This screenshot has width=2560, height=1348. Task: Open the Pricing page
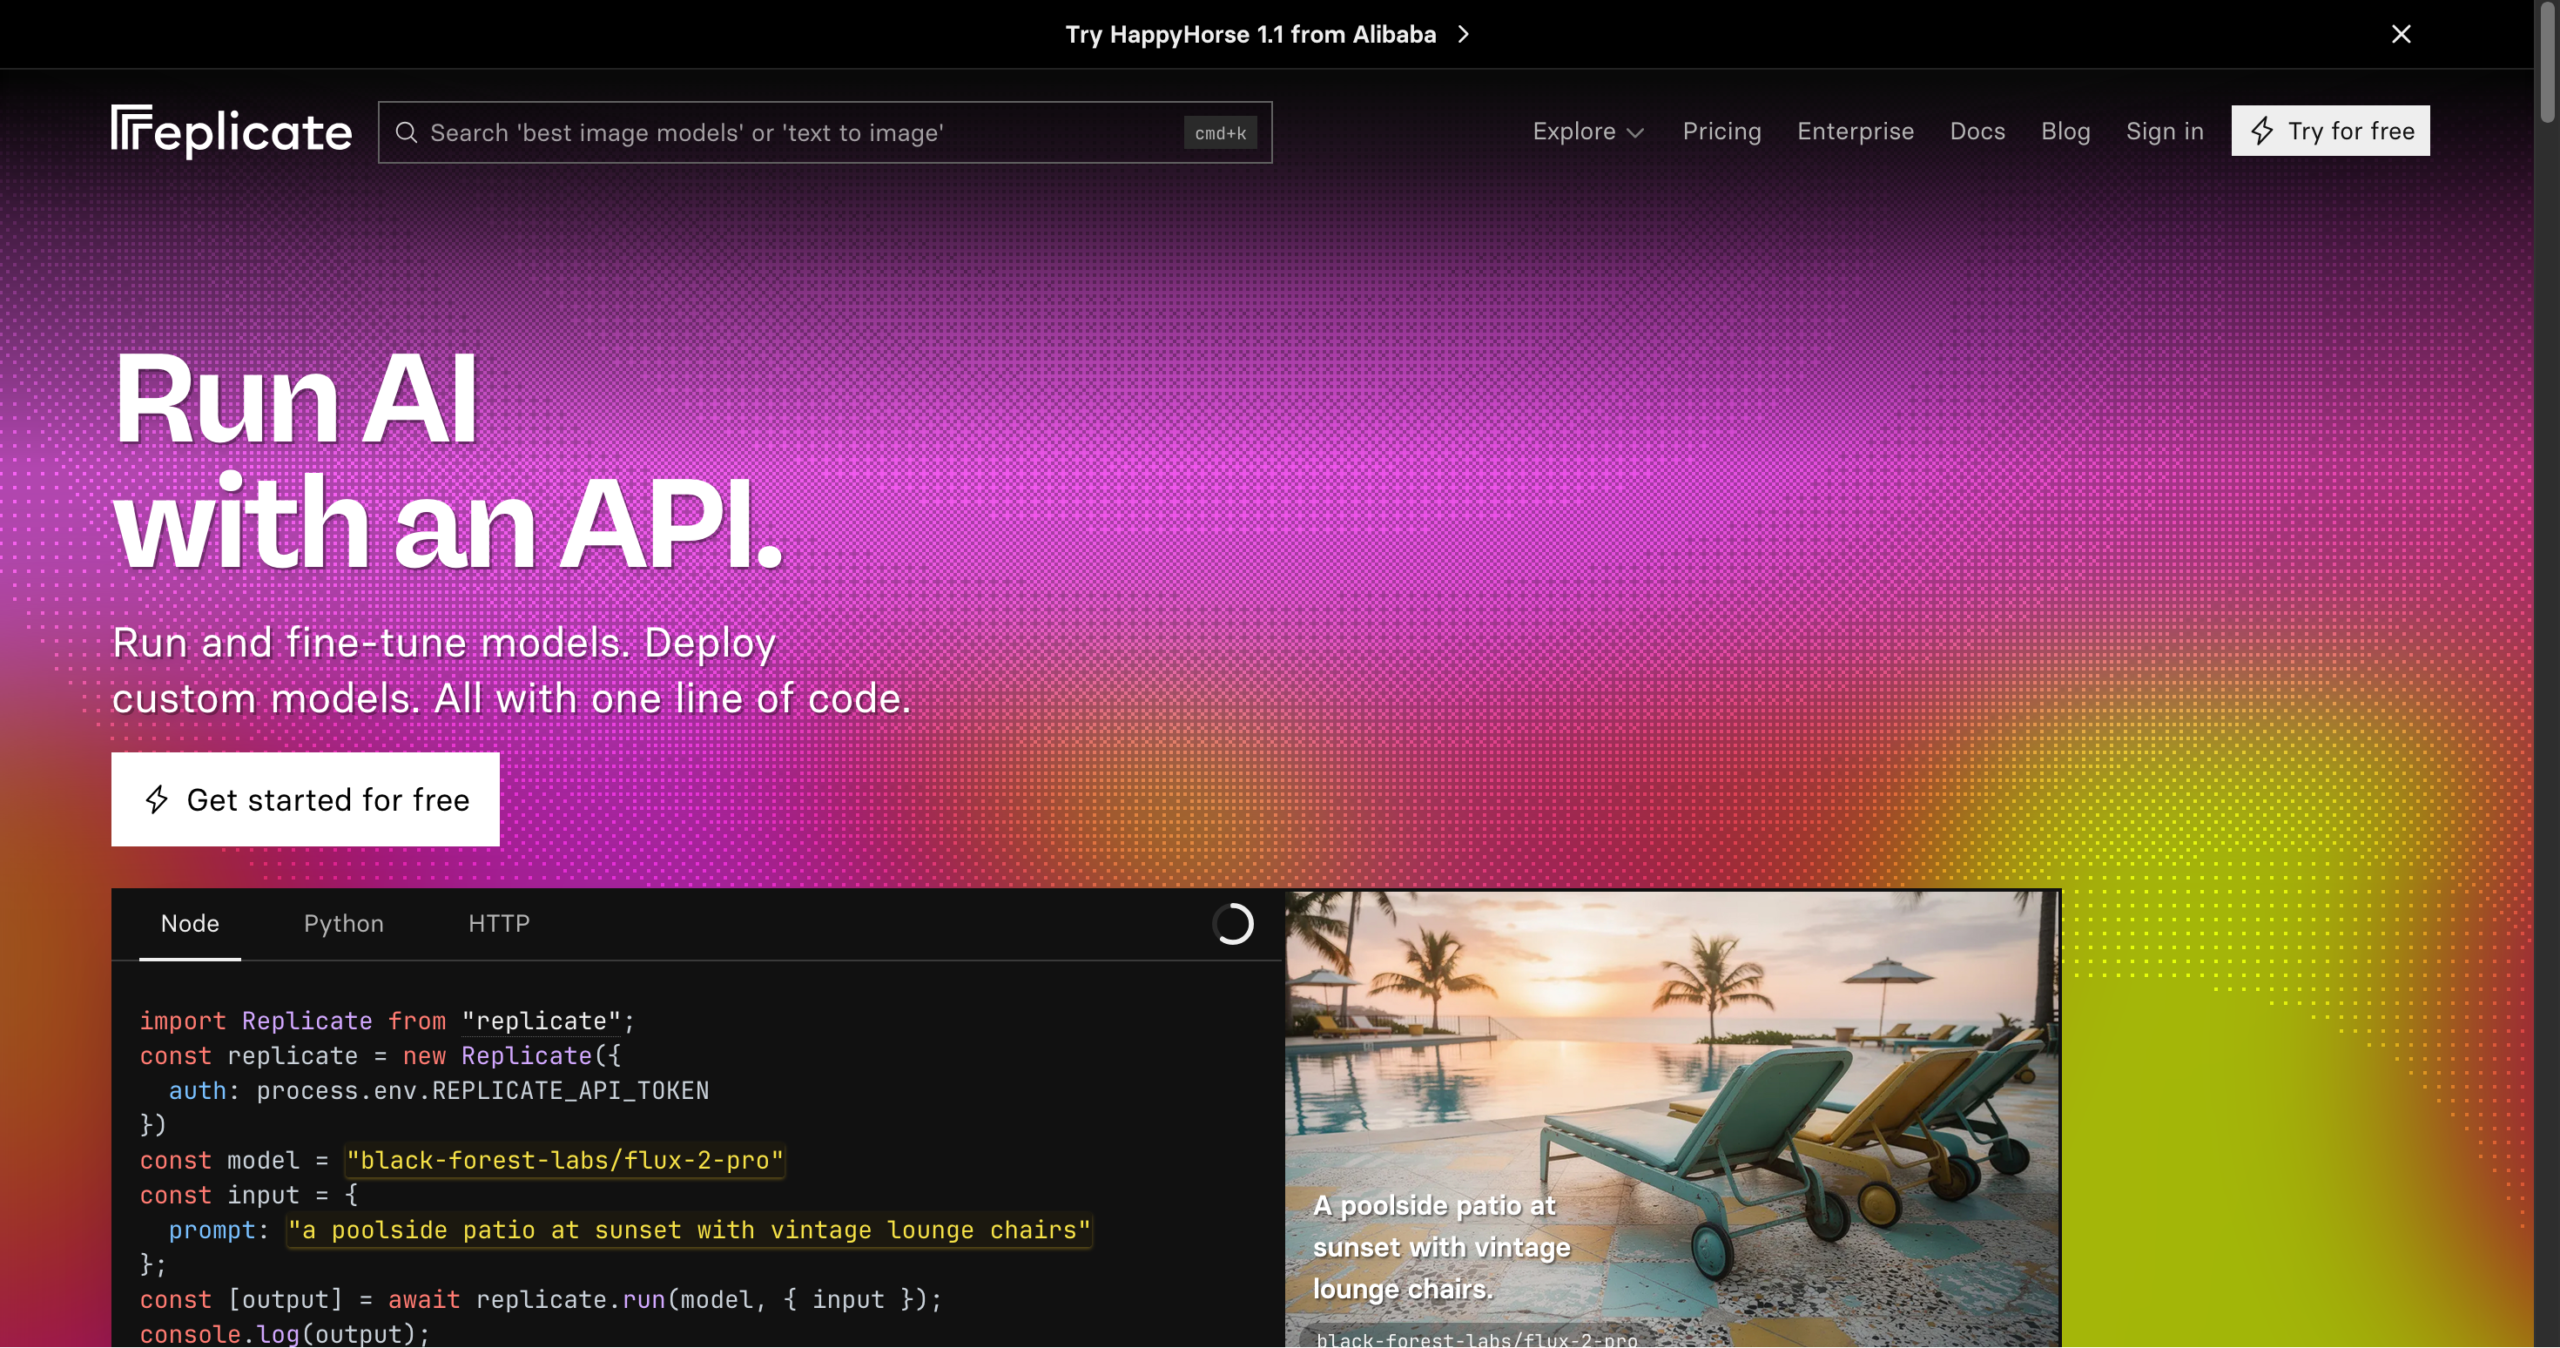[1722, 131]
